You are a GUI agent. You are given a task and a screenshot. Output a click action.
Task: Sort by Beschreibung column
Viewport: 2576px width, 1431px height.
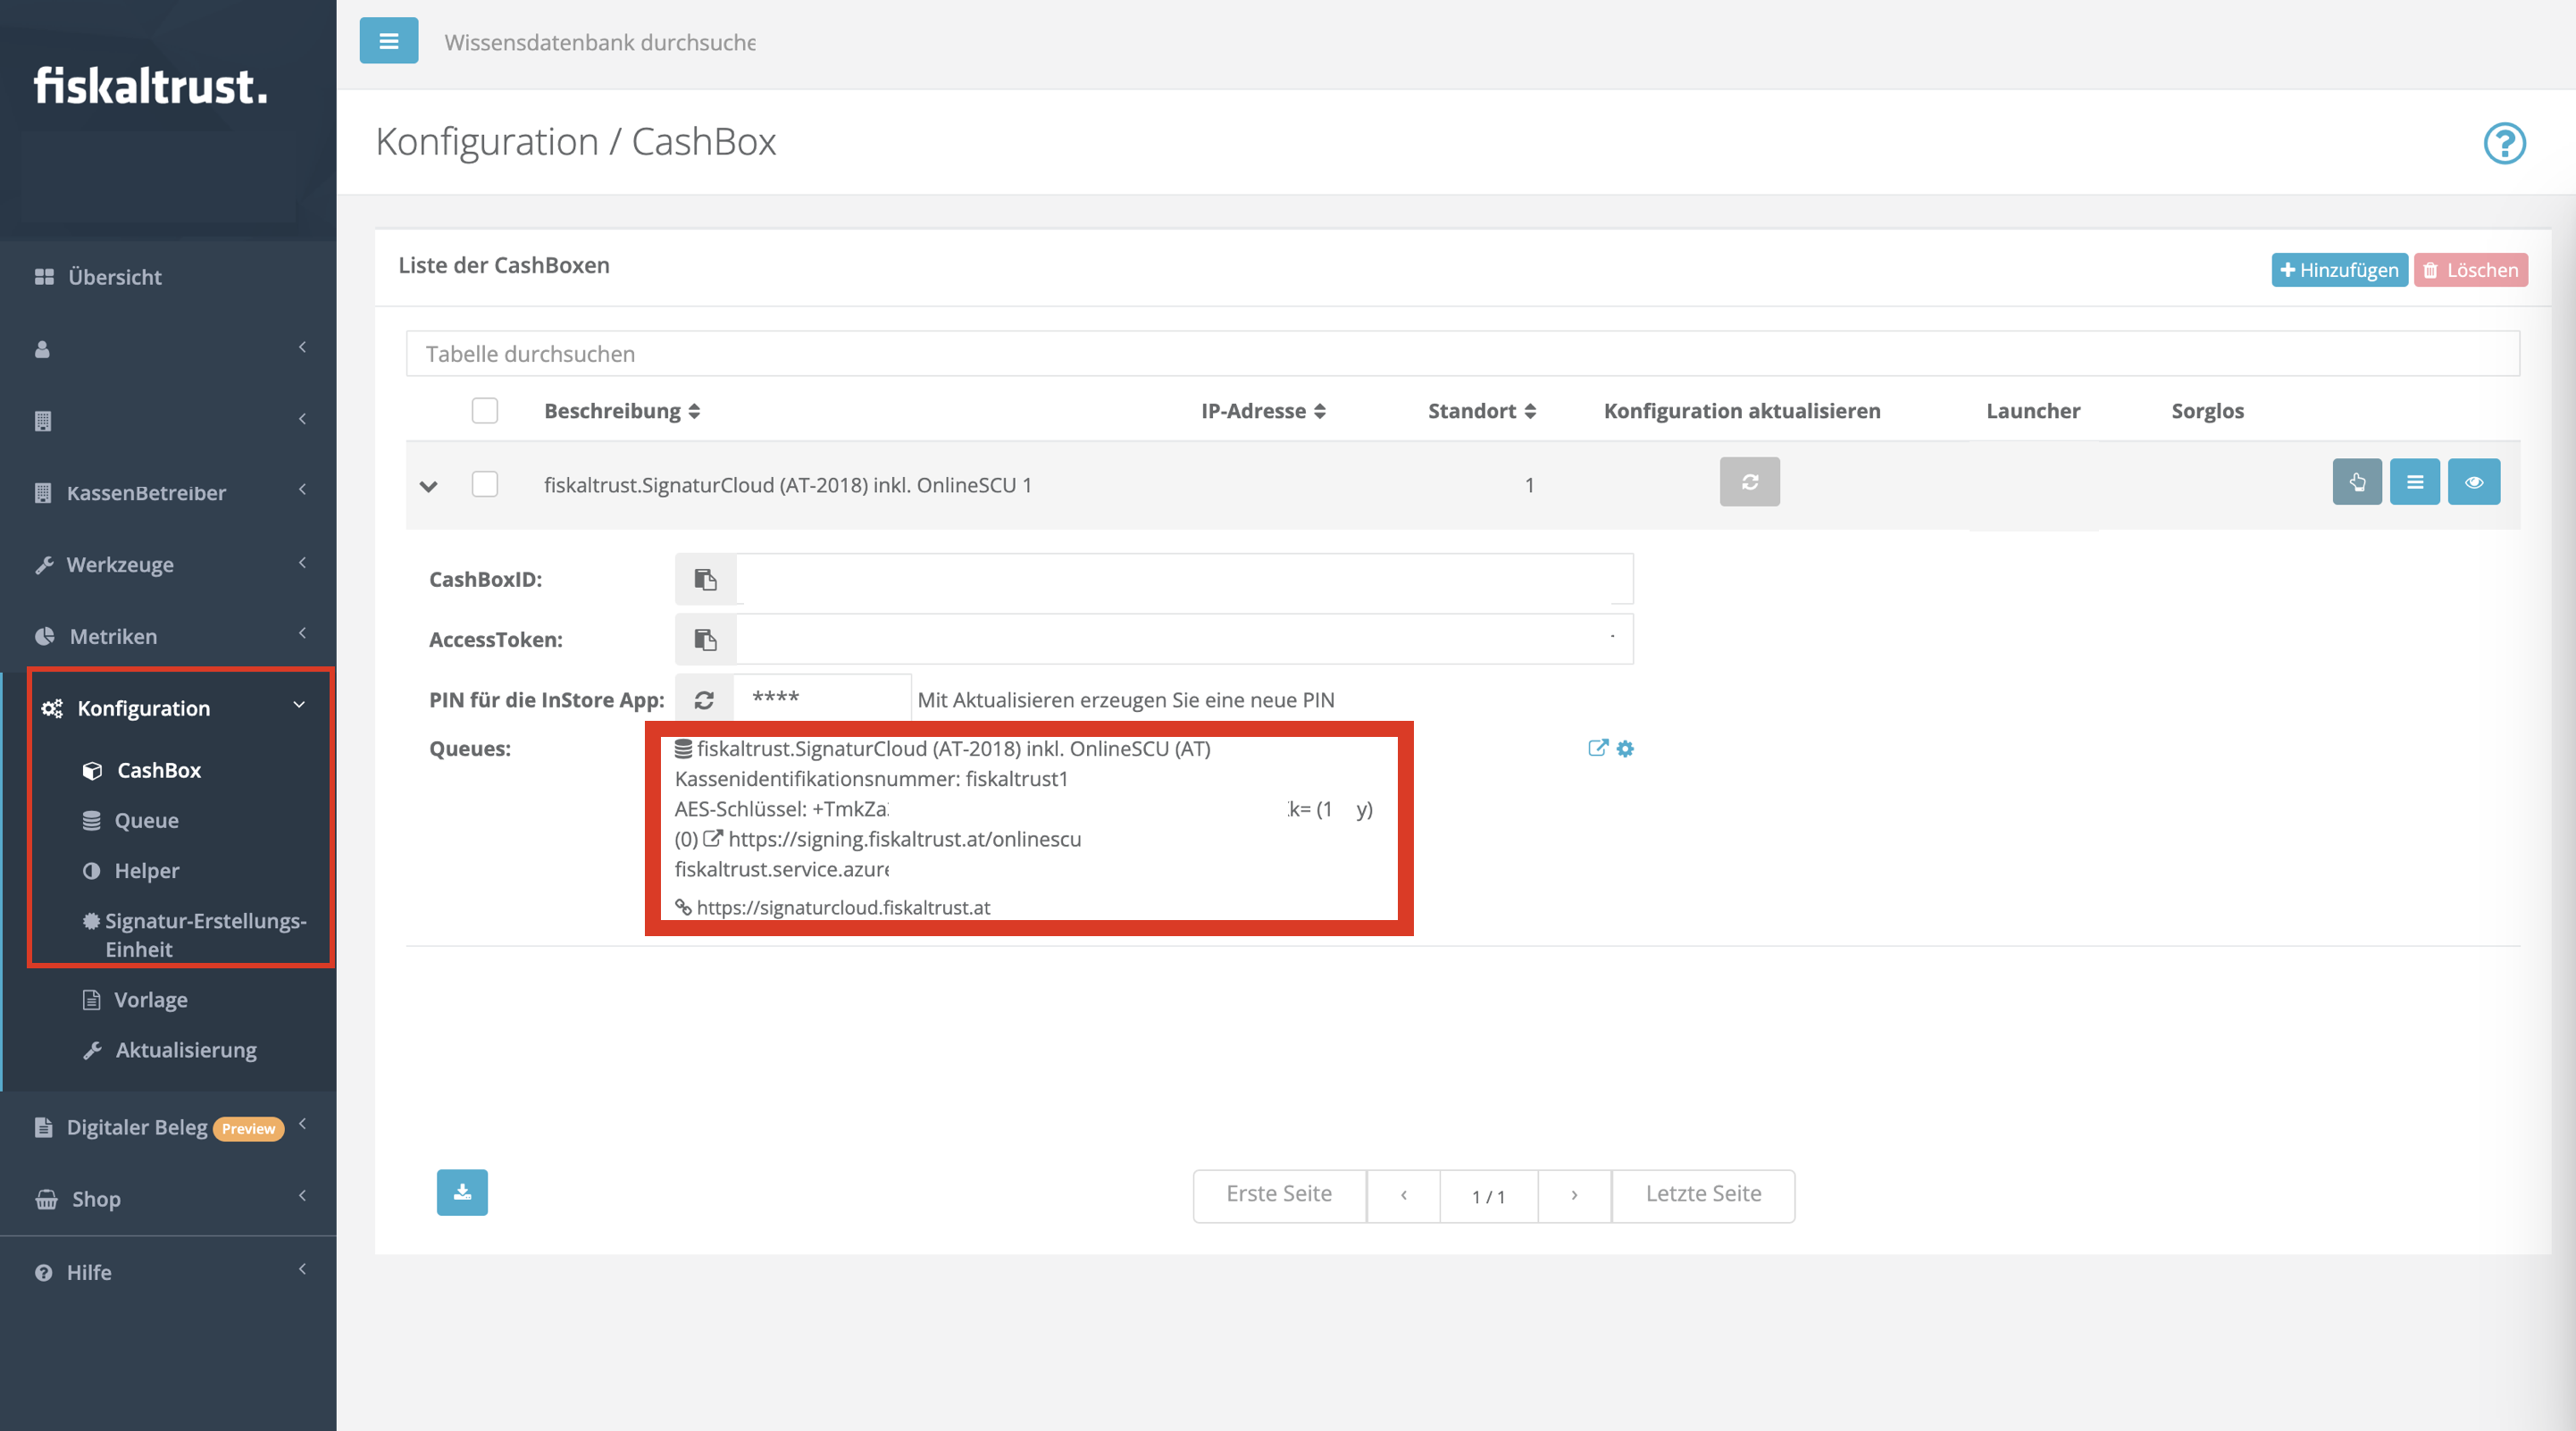tap(622, 411)
